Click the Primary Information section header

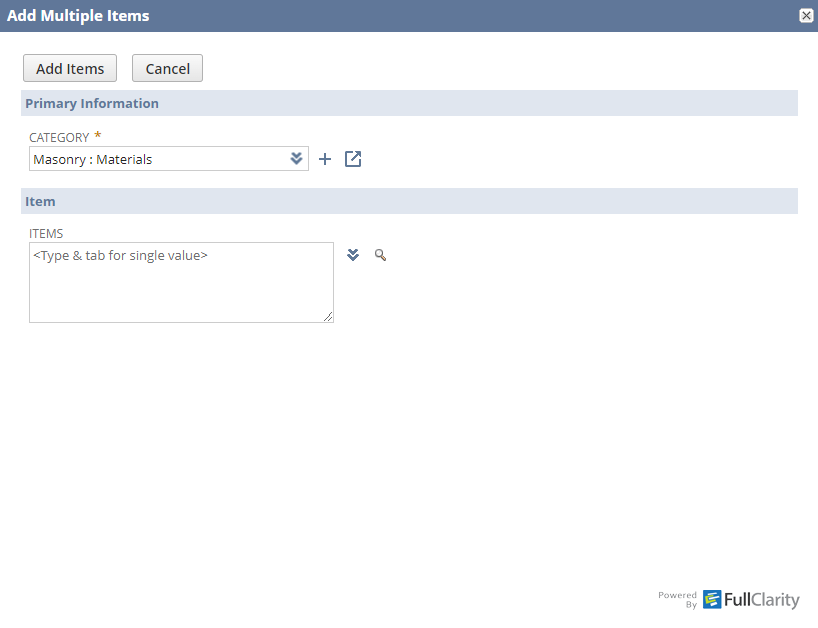point(410,103)
